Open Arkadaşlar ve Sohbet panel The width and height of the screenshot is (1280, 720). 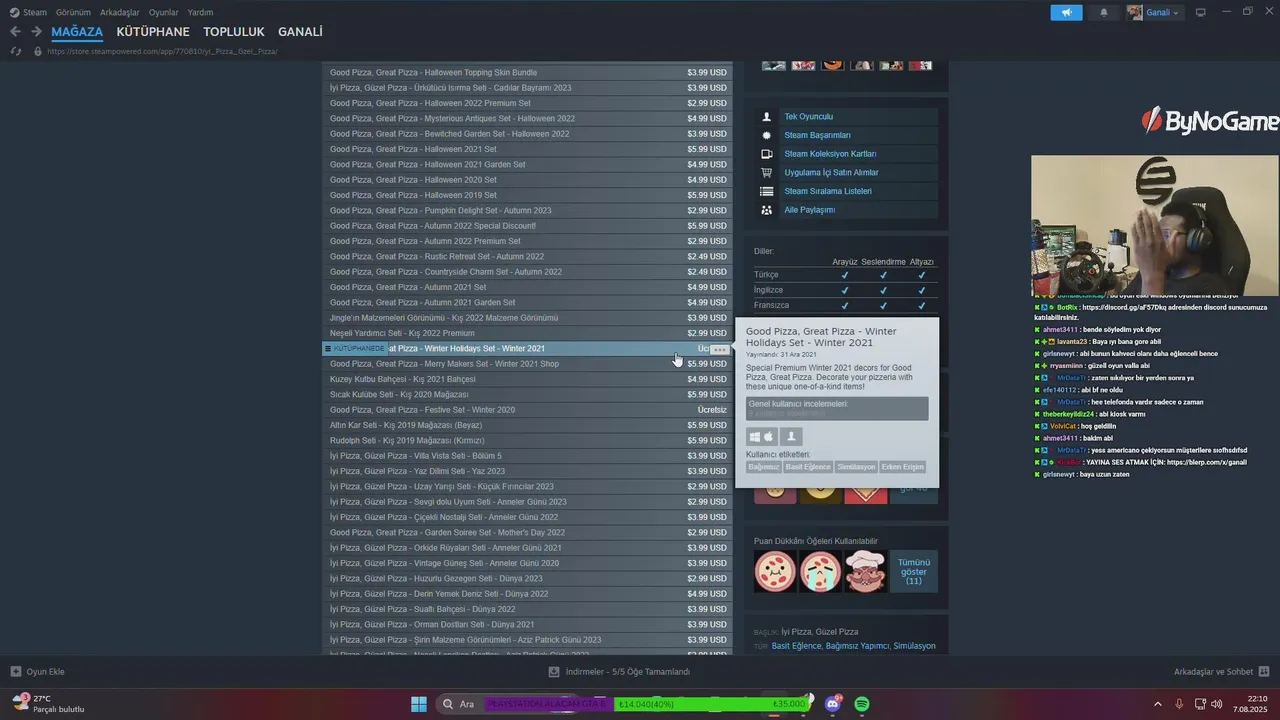click(x=1222, y=671)
